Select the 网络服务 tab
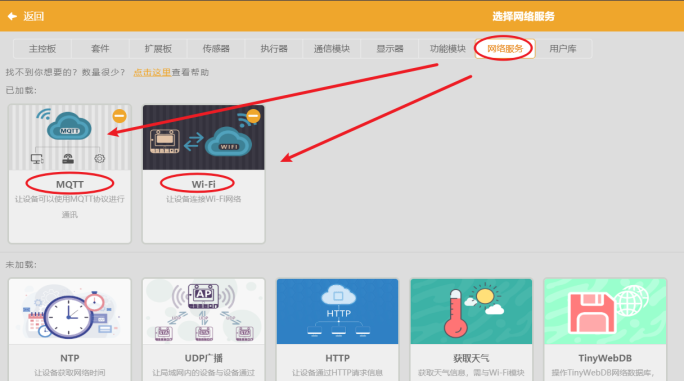The width and height of the screenshot is (684, 381). click(x=505, y=49)
